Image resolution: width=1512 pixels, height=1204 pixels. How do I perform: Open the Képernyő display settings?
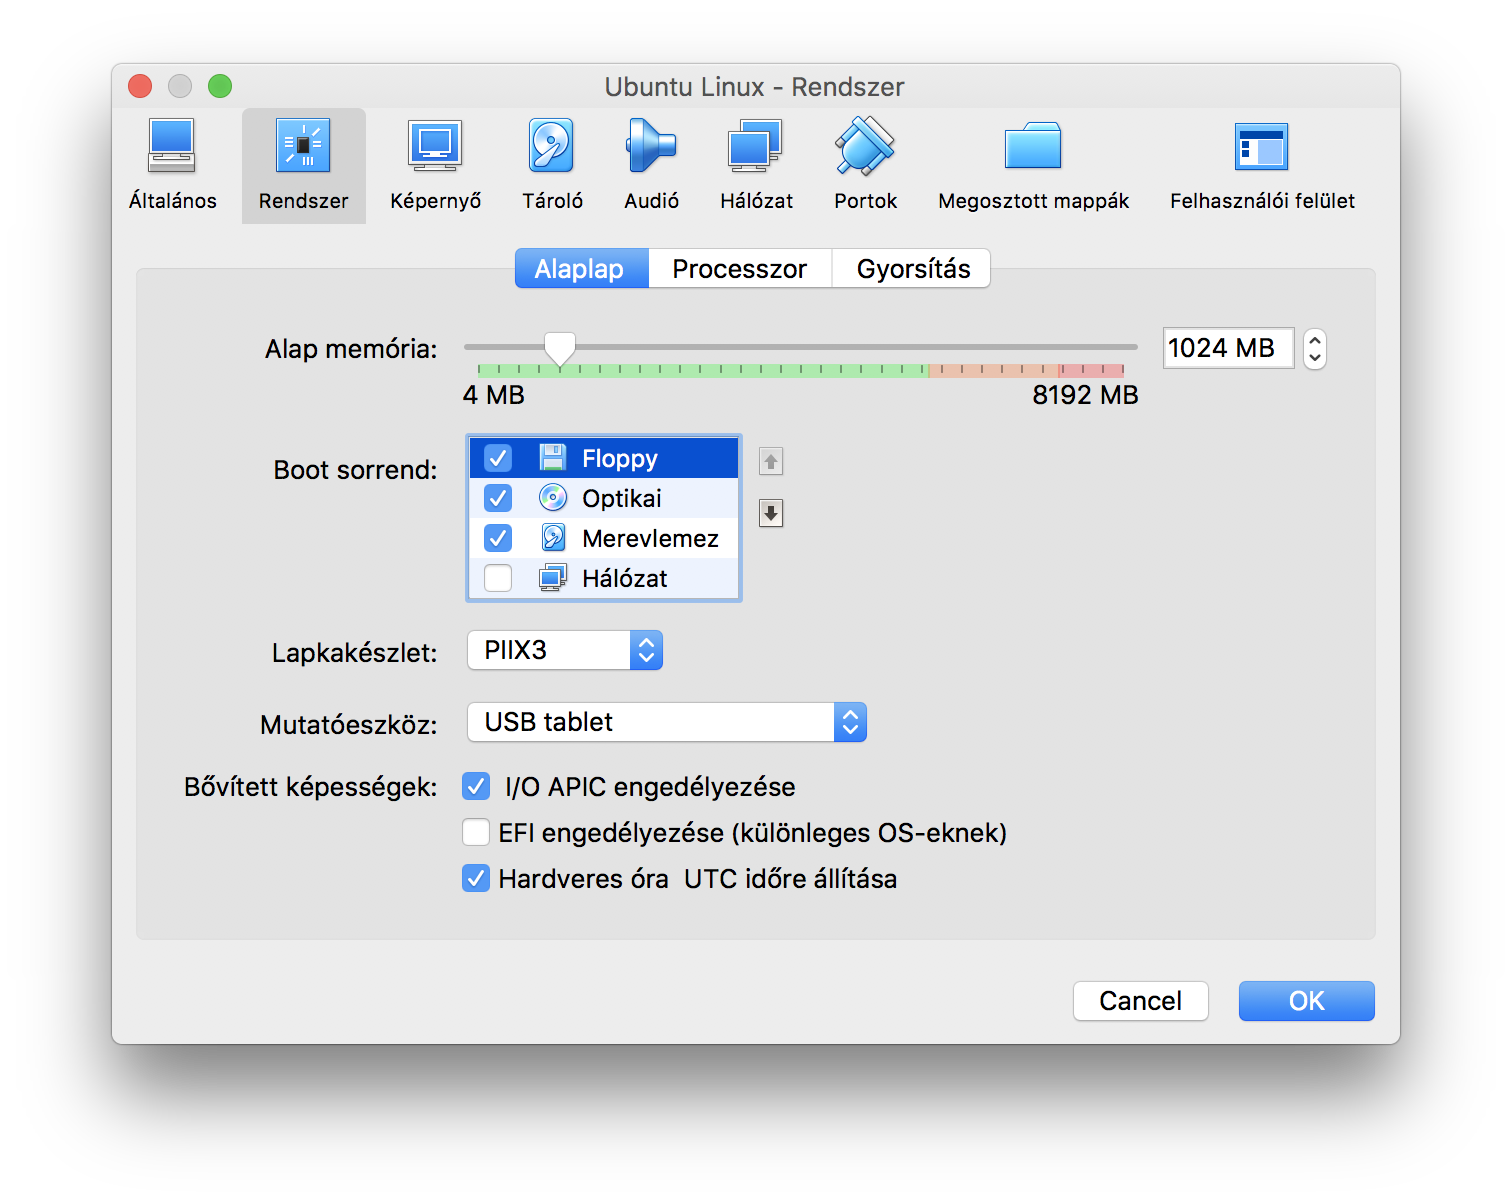click(435, 166)
